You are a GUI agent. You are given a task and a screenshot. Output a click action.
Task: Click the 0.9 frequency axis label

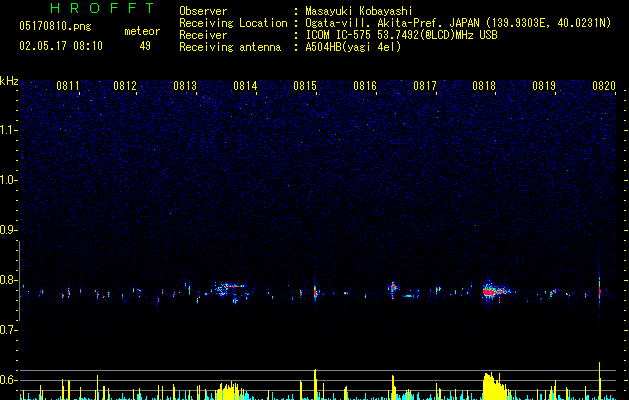coord(9,230)
